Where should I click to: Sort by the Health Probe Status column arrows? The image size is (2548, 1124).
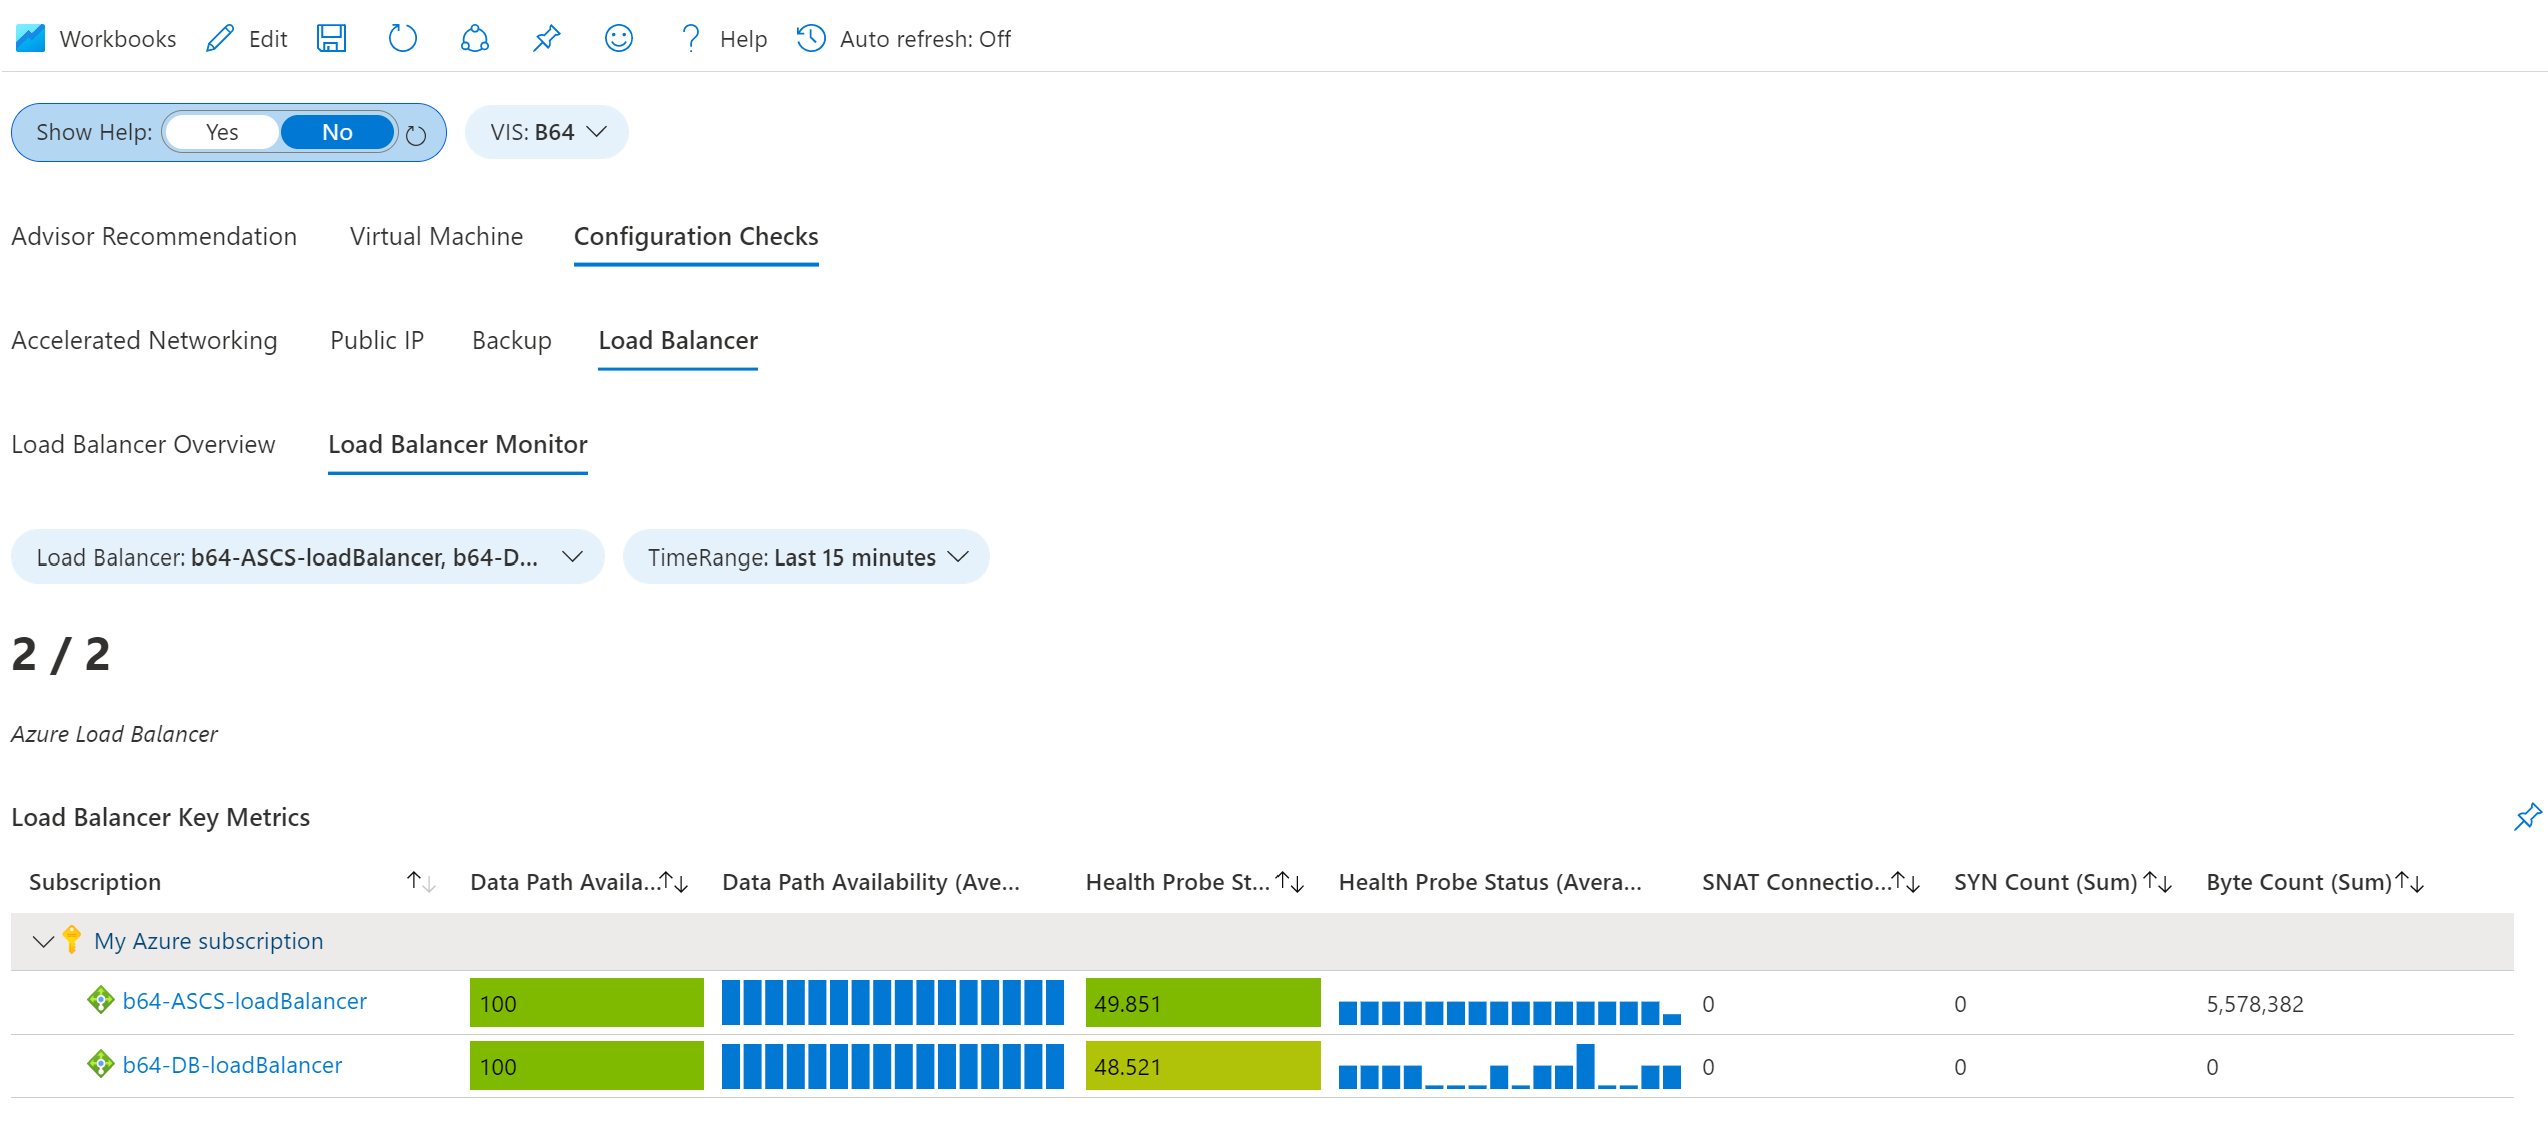pyautogui.click(x=1290, y=882)
